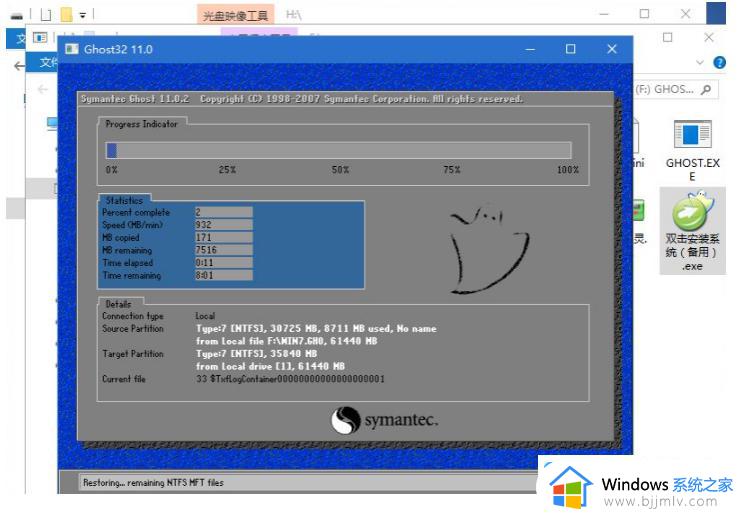Maximize the second Explorer window behind Ghost
Screen dimensions: 738x515
667,37
